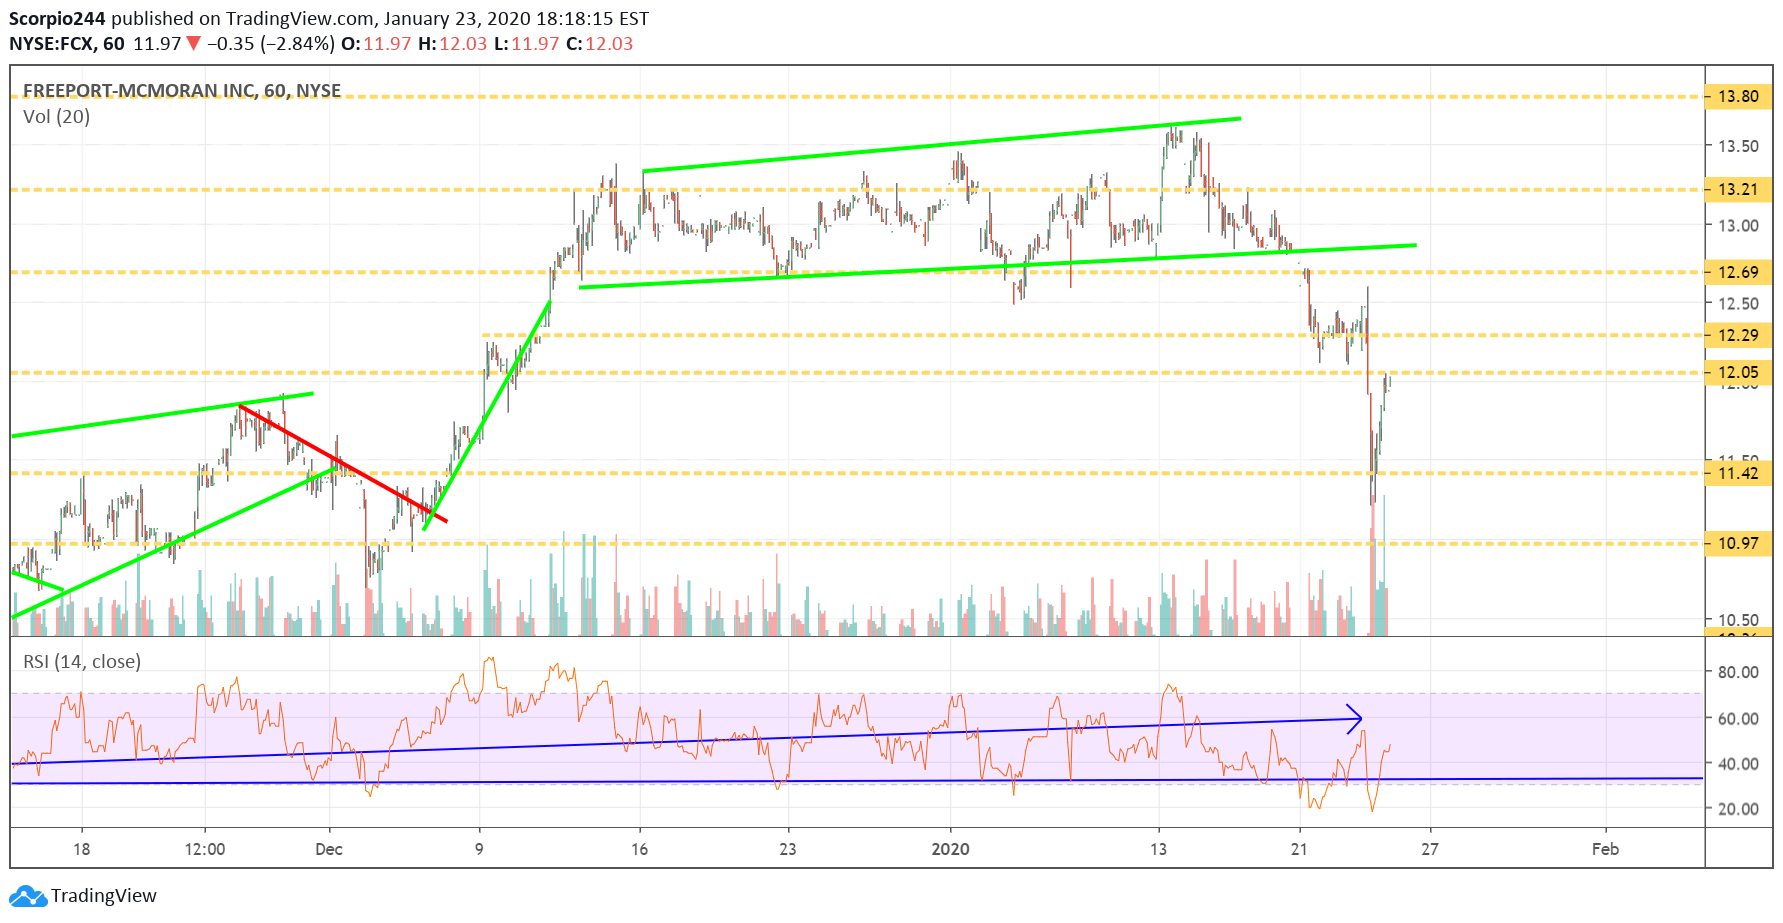Viewport: 1783px width, 923px height.
Task: Click the −0.35 (−2.84%) change value
Action: tap(271, 44)
